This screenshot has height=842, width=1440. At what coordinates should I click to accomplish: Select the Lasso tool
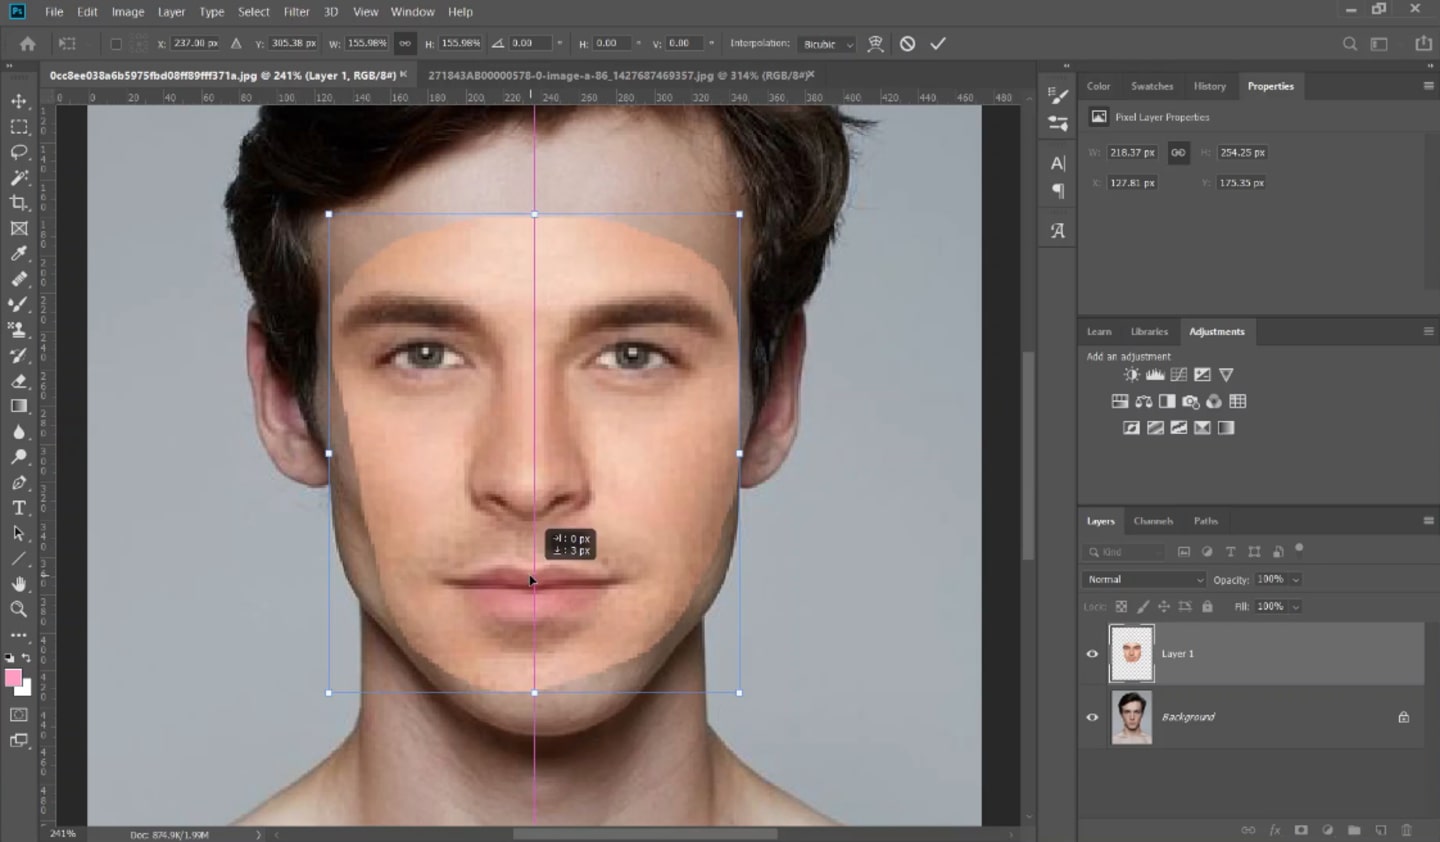pyautogui.click(x=18, y=152)
